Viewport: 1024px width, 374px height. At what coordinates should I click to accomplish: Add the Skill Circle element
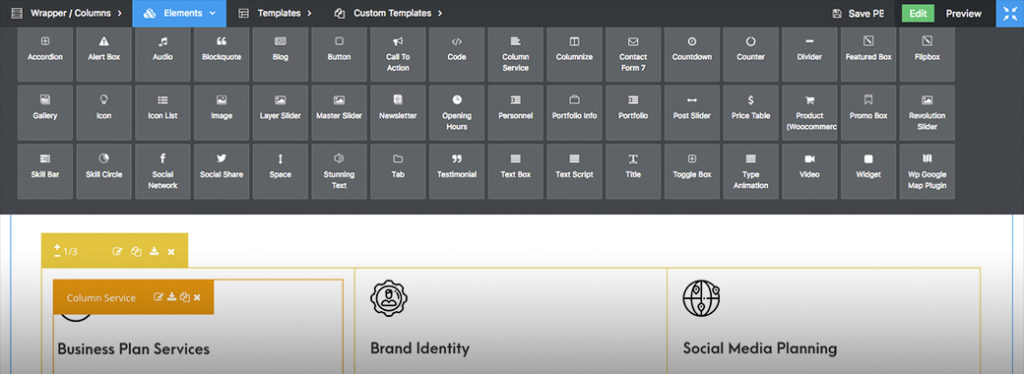pyautogui.click(x=104, y=172)
